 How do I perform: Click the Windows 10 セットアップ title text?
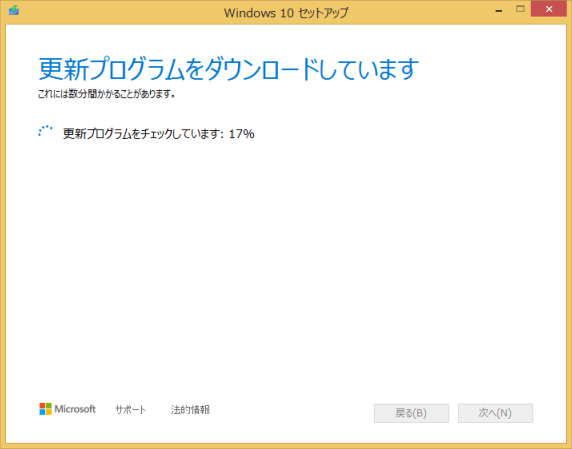pos(286,13)
